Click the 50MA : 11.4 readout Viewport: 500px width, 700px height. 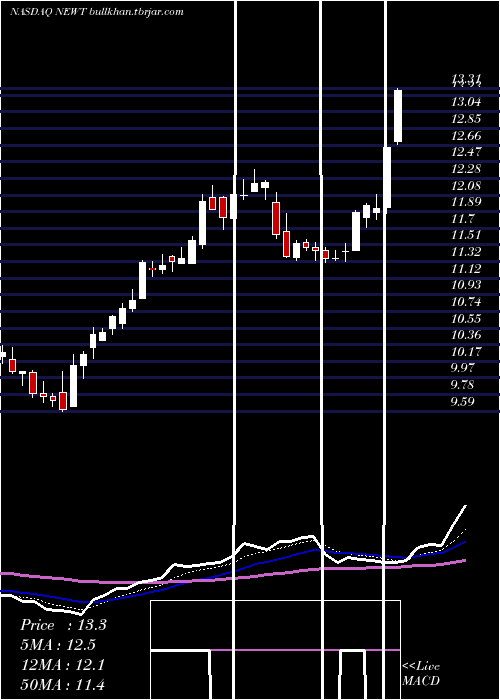pos(63,684)
